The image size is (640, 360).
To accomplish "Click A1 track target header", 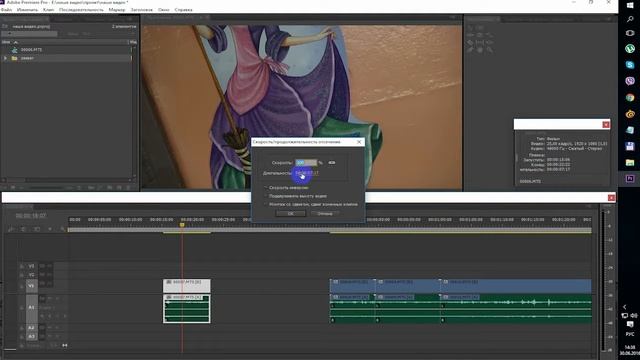I will pyautogui.click(x=31, y=307).
